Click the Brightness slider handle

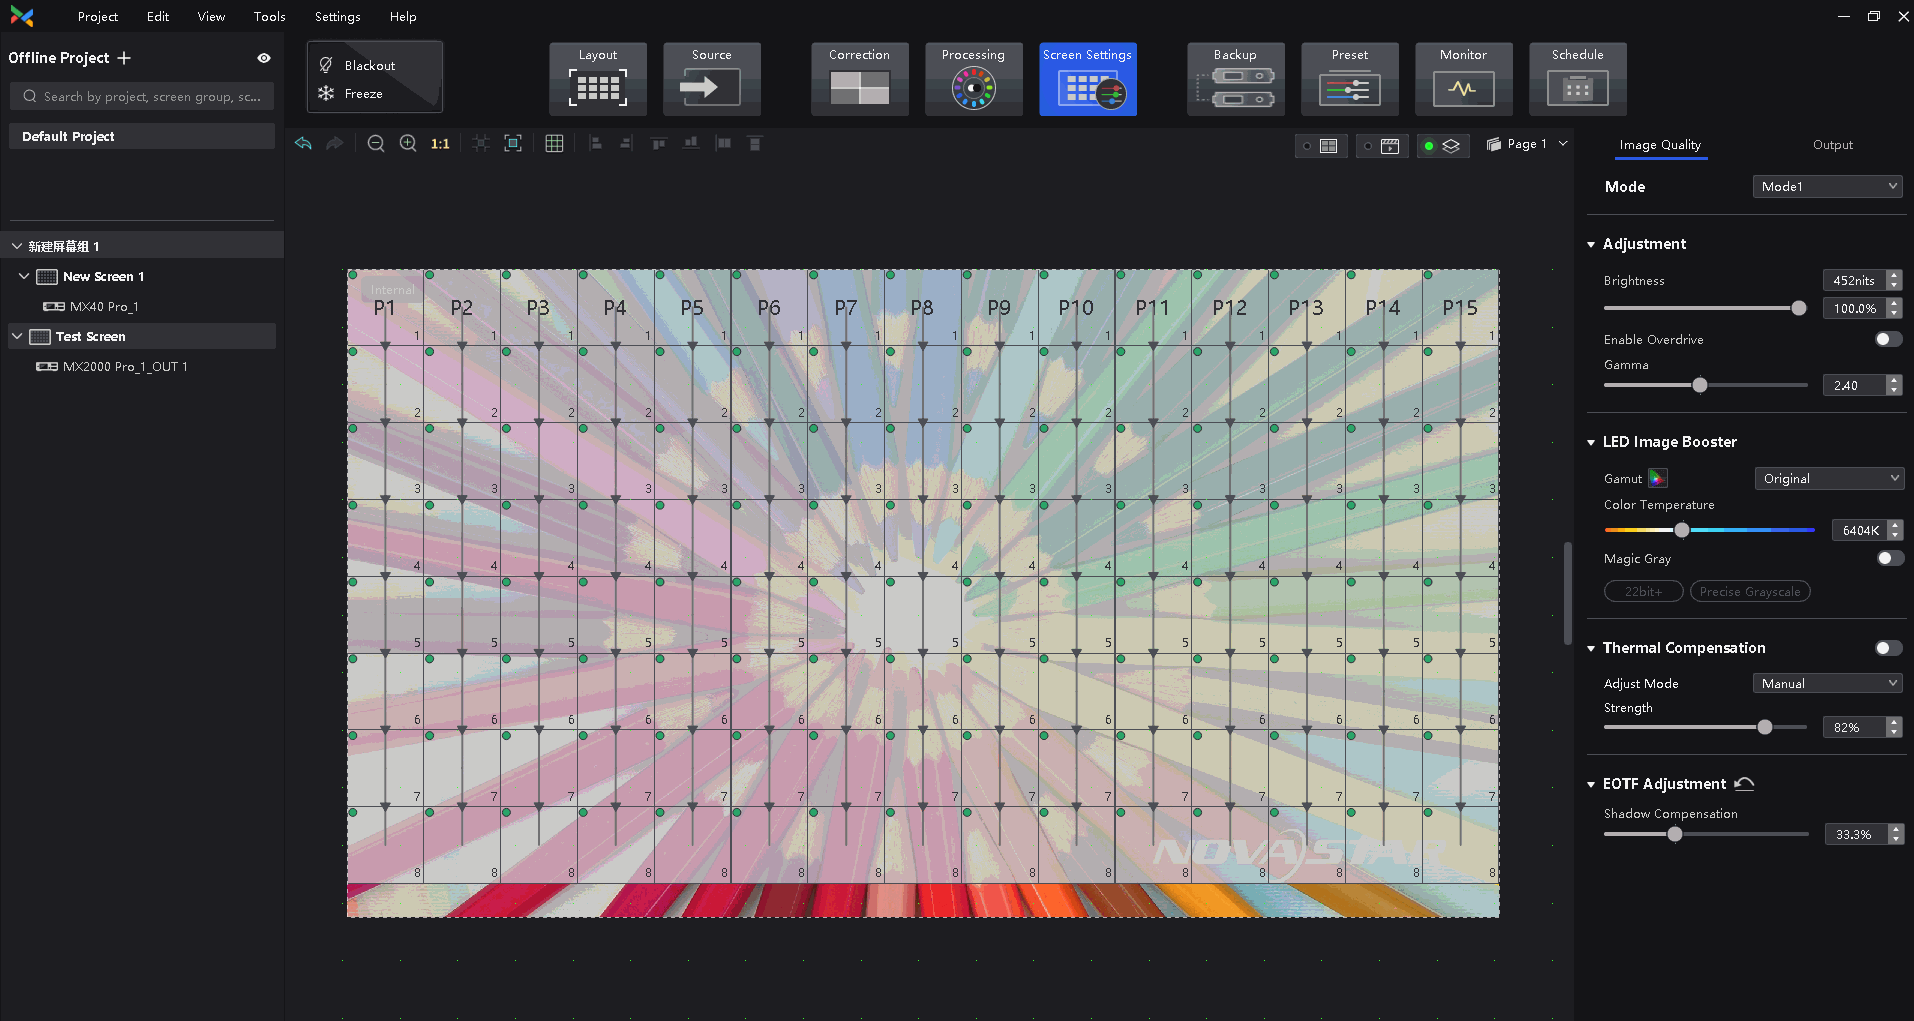coord(1799,308)
